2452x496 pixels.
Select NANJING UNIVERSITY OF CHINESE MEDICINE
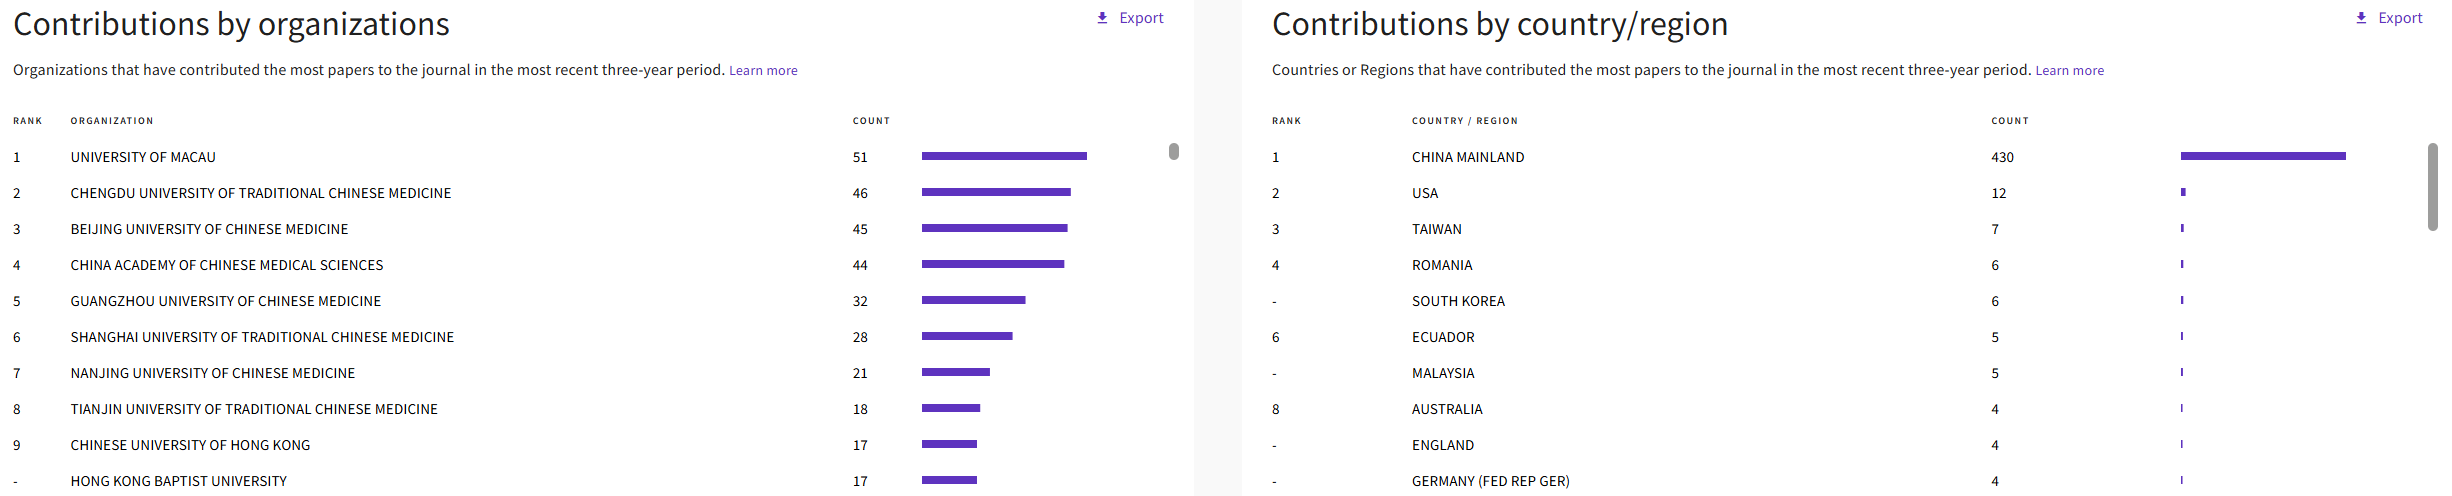coord(213,373)
